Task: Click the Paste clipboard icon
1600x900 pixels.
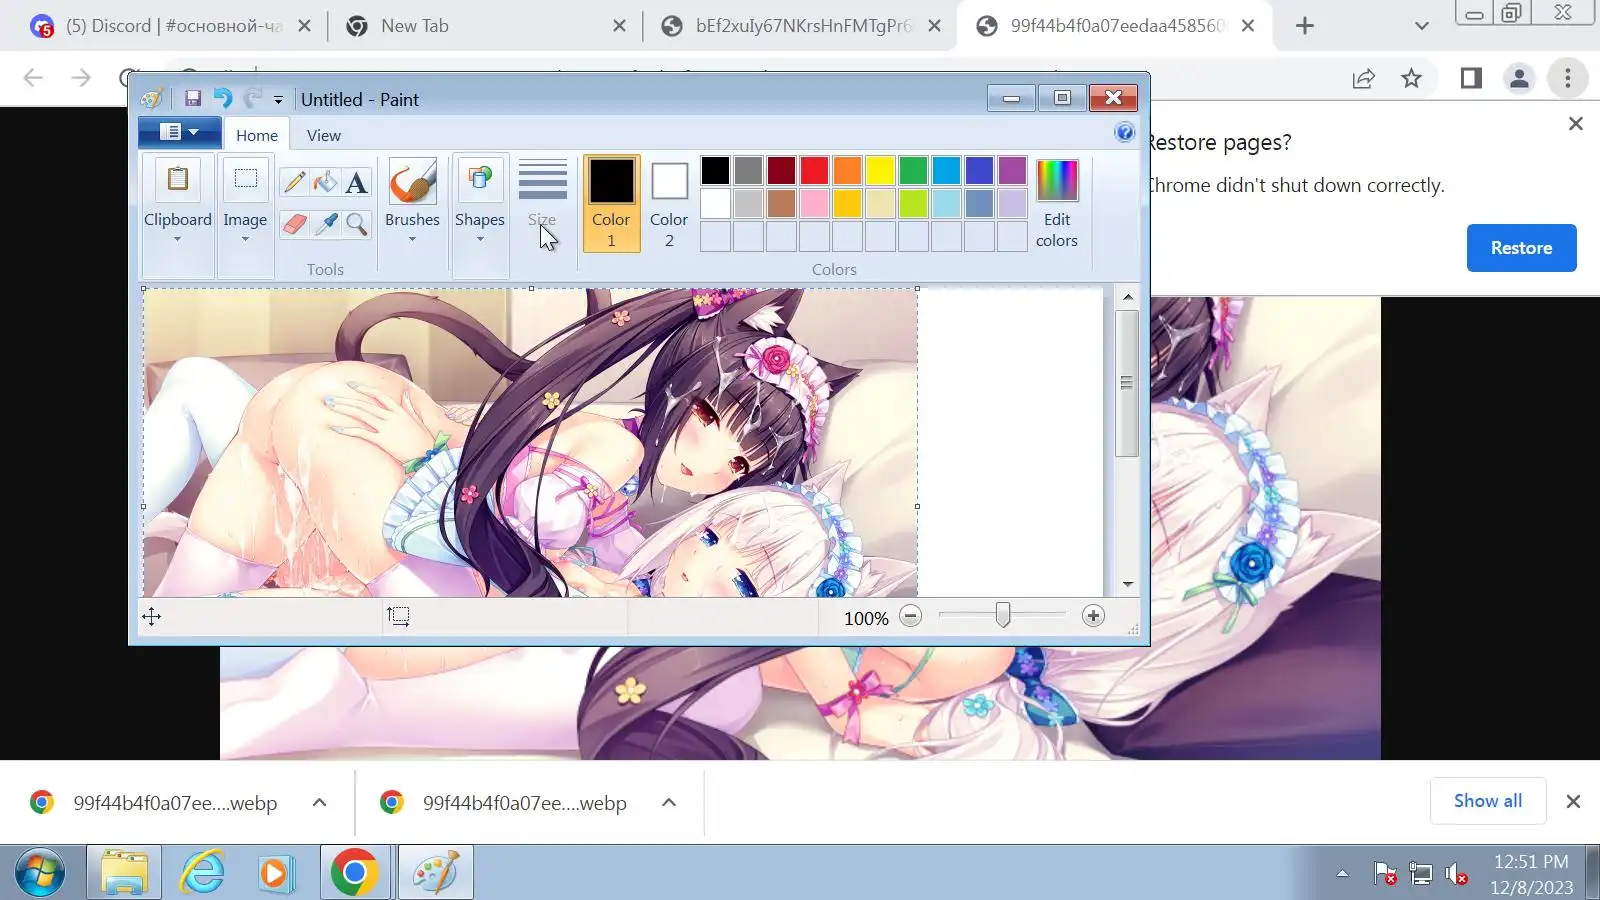Action: (178, 180)
